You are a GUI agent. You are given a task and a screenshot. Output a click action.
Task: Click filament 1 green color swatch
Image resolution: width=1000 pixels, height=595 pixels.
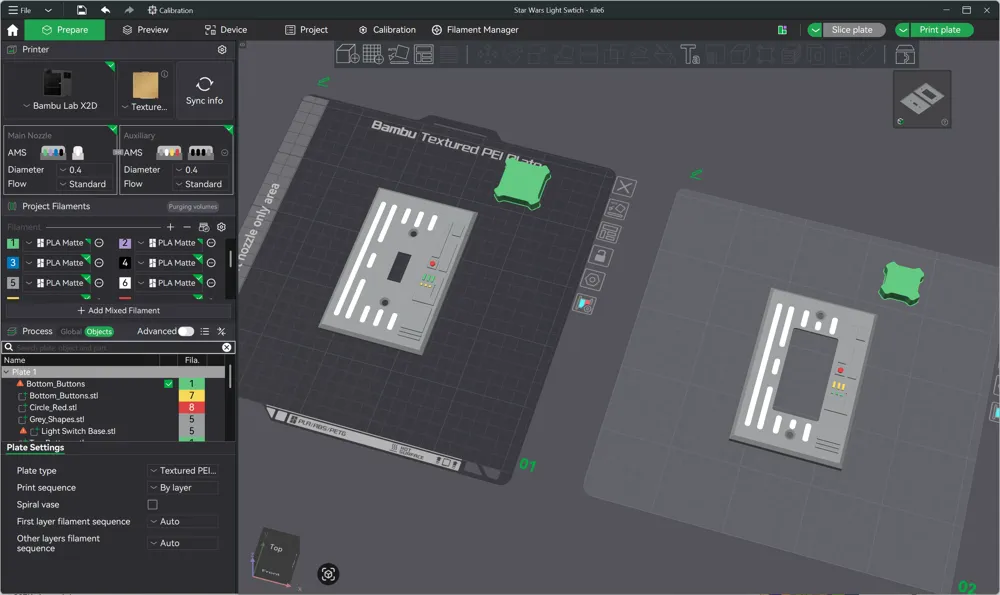[x=13, y=243]
